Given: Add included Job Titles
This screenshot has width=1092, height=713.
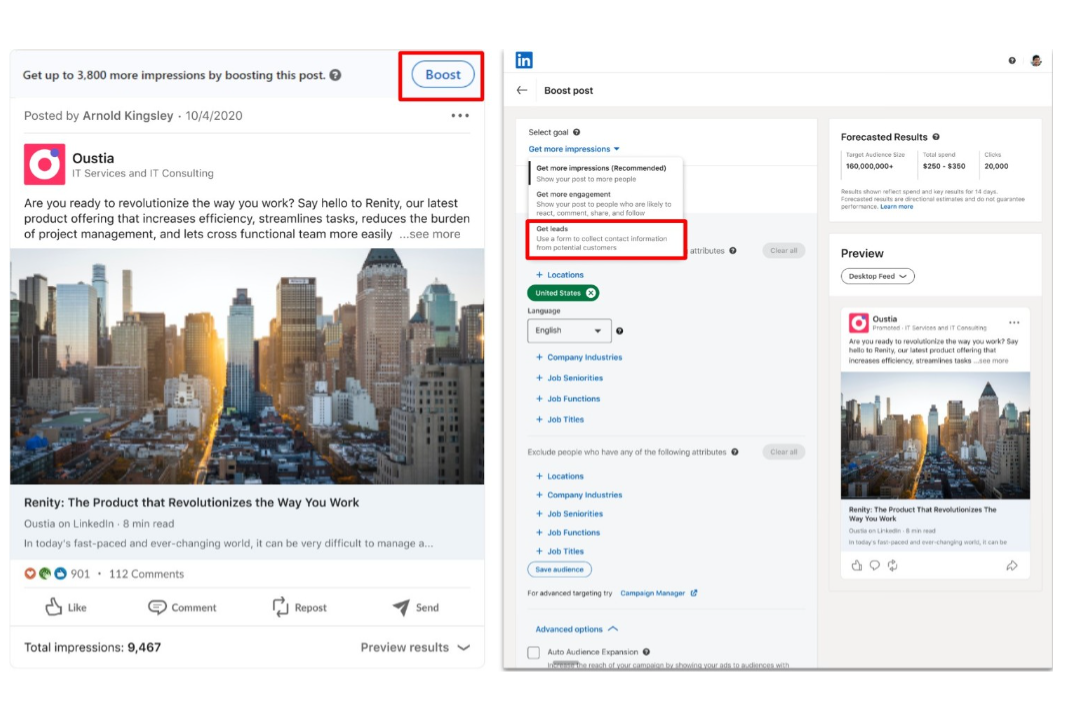Looking at the screenshot, I should 560,420.
